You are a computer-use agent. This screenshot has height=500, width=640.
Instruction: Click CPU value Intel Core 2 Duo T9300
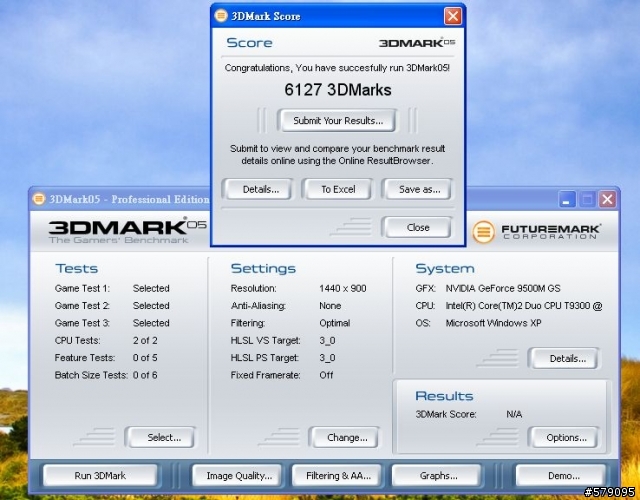click(524, 306)
